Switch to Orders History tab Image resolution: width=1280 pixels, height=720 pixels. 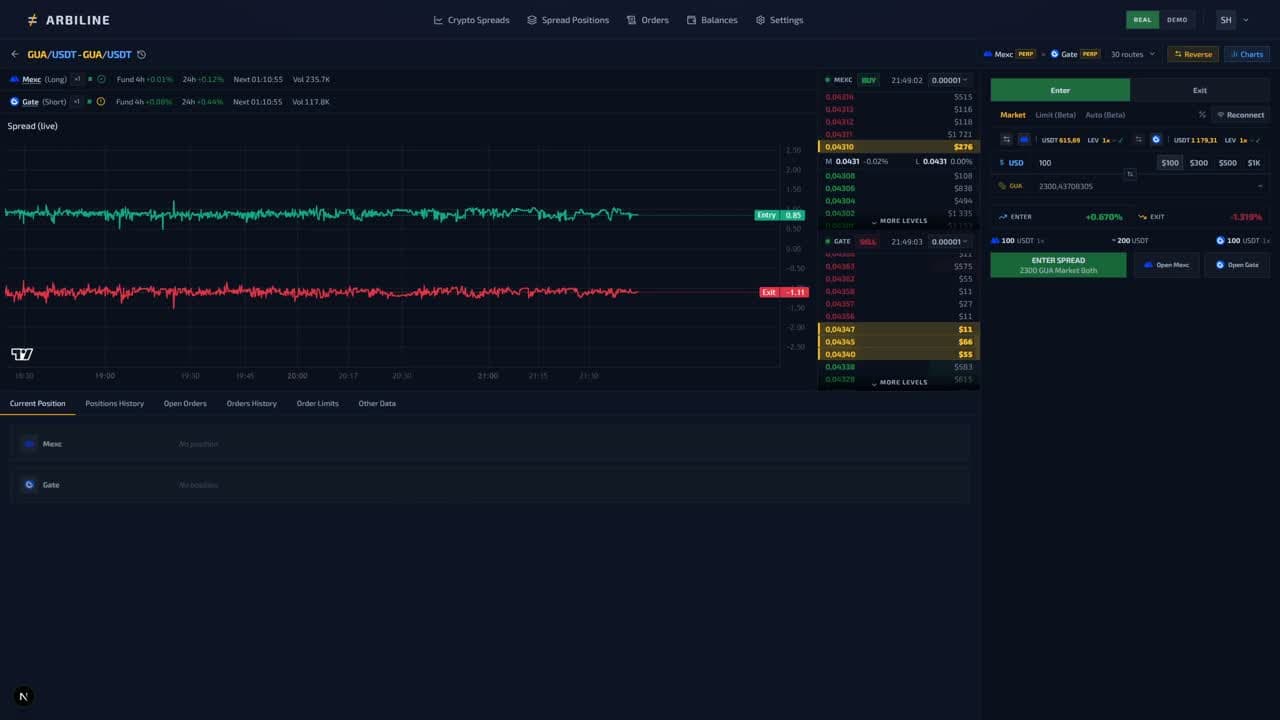tap(251, 403)
